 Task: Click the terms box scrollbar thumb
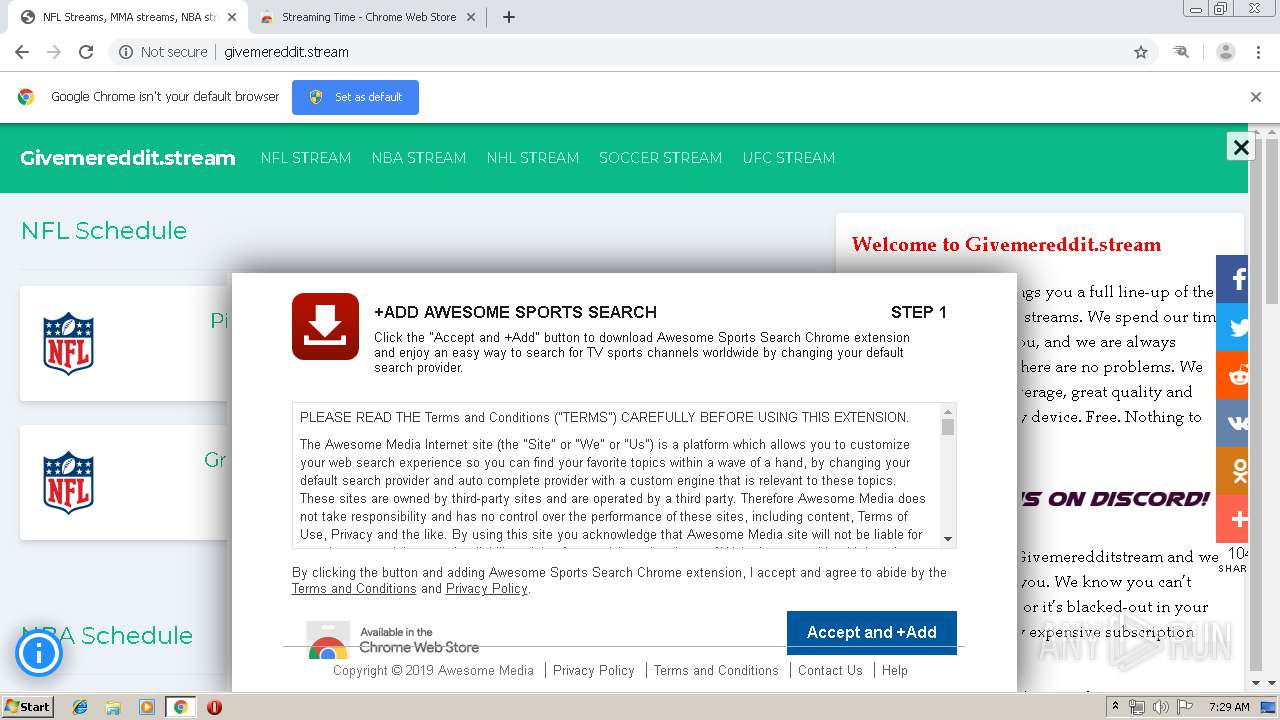(948, 427)
